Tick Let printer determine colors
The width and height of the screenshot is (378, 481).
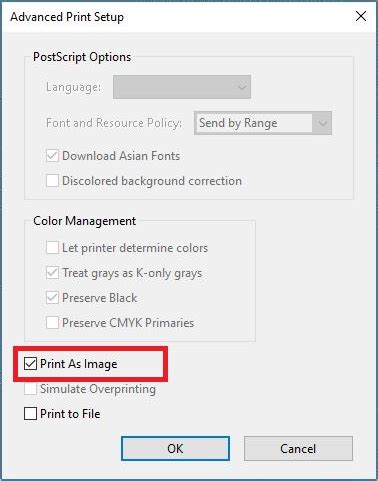click(52, 248)
